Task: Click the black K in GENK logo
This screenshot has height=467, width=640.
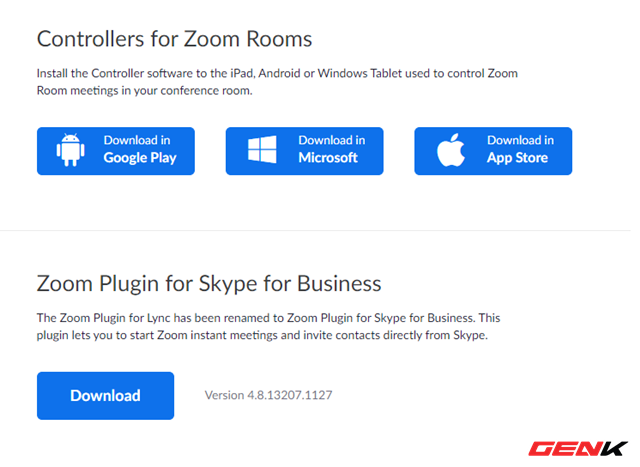Action: click(612, 449)
